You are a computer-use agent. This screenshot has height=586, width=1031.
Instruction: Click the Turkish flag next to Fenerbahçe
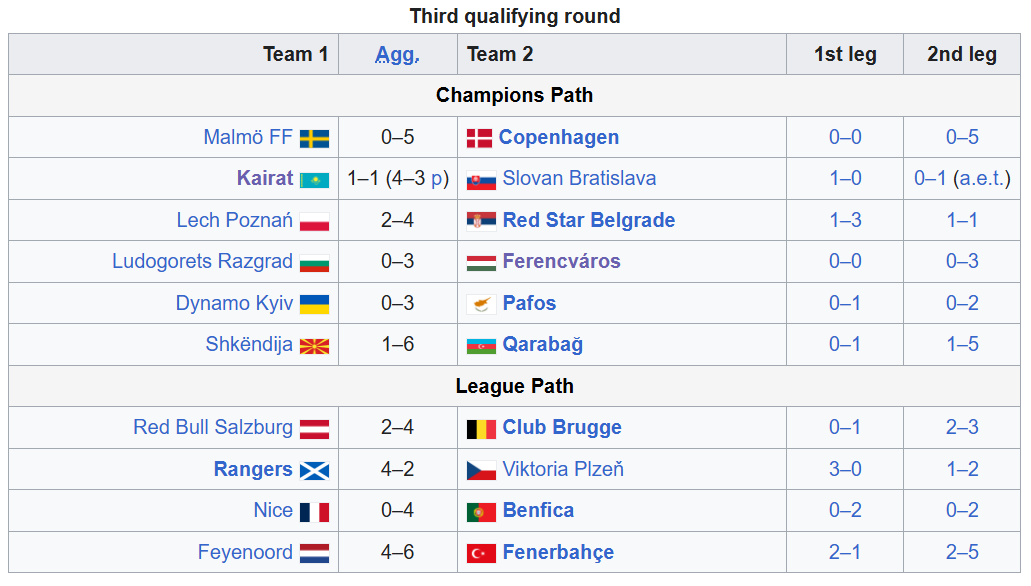(x=481, y=553)
